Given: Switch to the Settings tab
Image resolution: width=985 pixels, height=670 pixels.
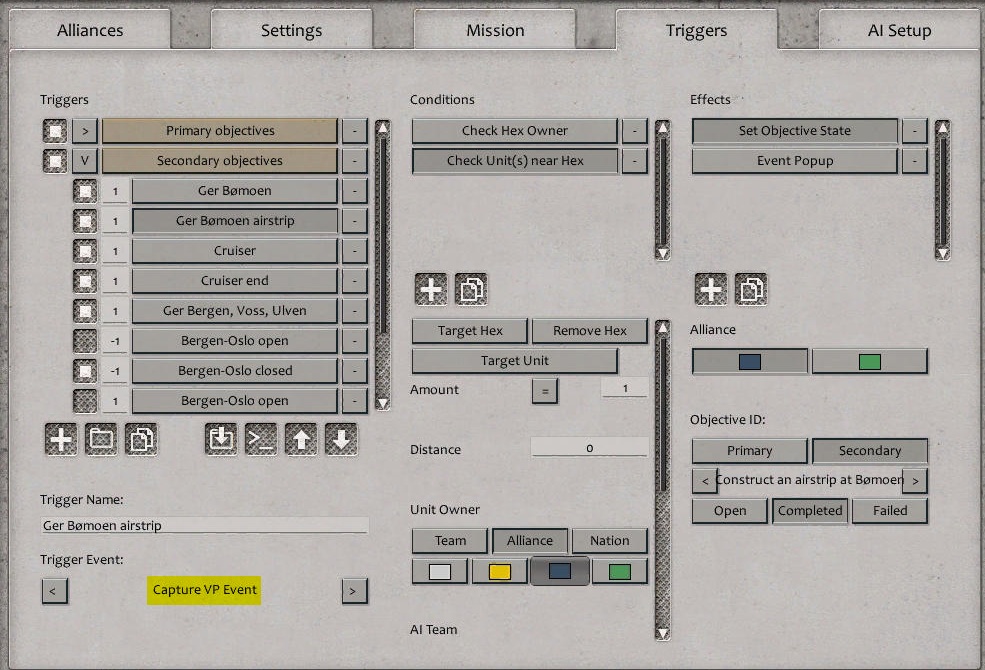Looking at the screenshot, I should point(291,30).
